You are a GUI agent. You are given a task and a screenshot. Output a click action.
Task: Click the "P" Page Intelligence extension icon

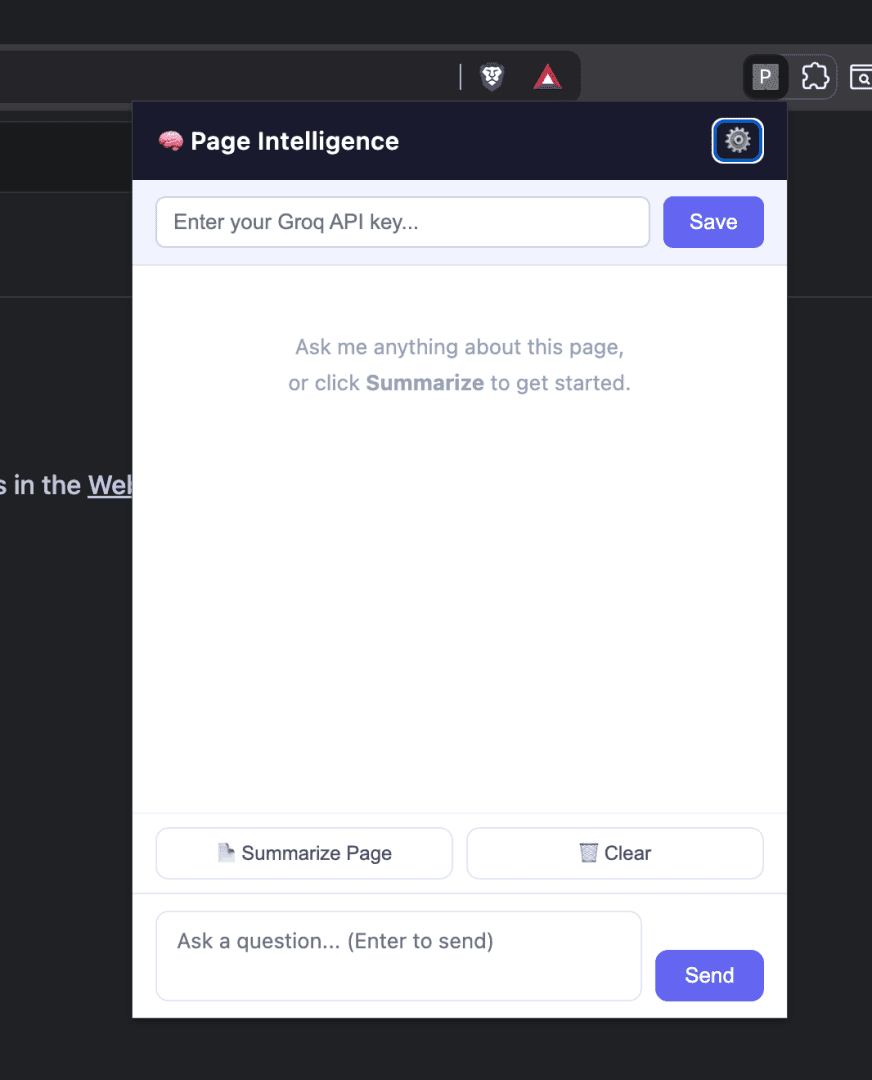[765, 76]
